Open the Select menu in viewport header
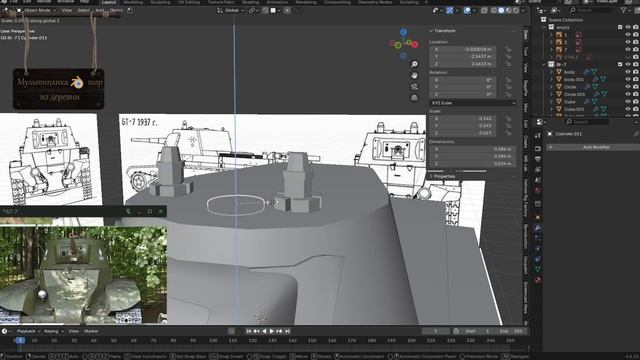This screenshot has width=640, height=360. [83, 10]
